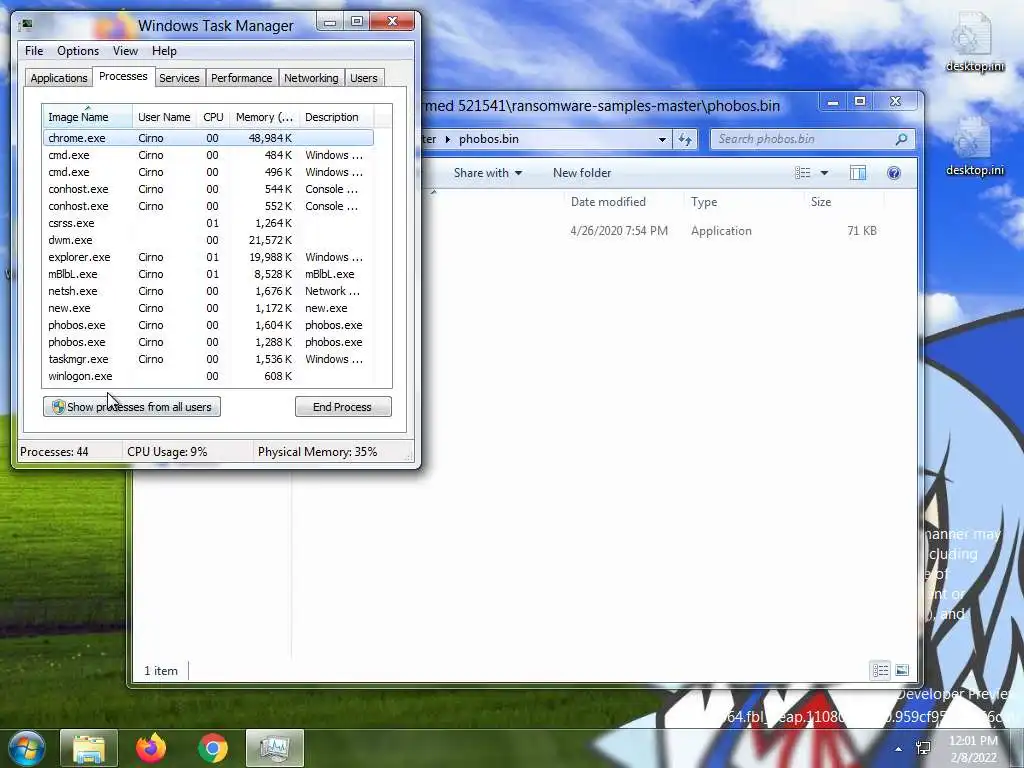Switch to details view icon at Explorer bottom

pyautogui.click(x=880, y=670)
